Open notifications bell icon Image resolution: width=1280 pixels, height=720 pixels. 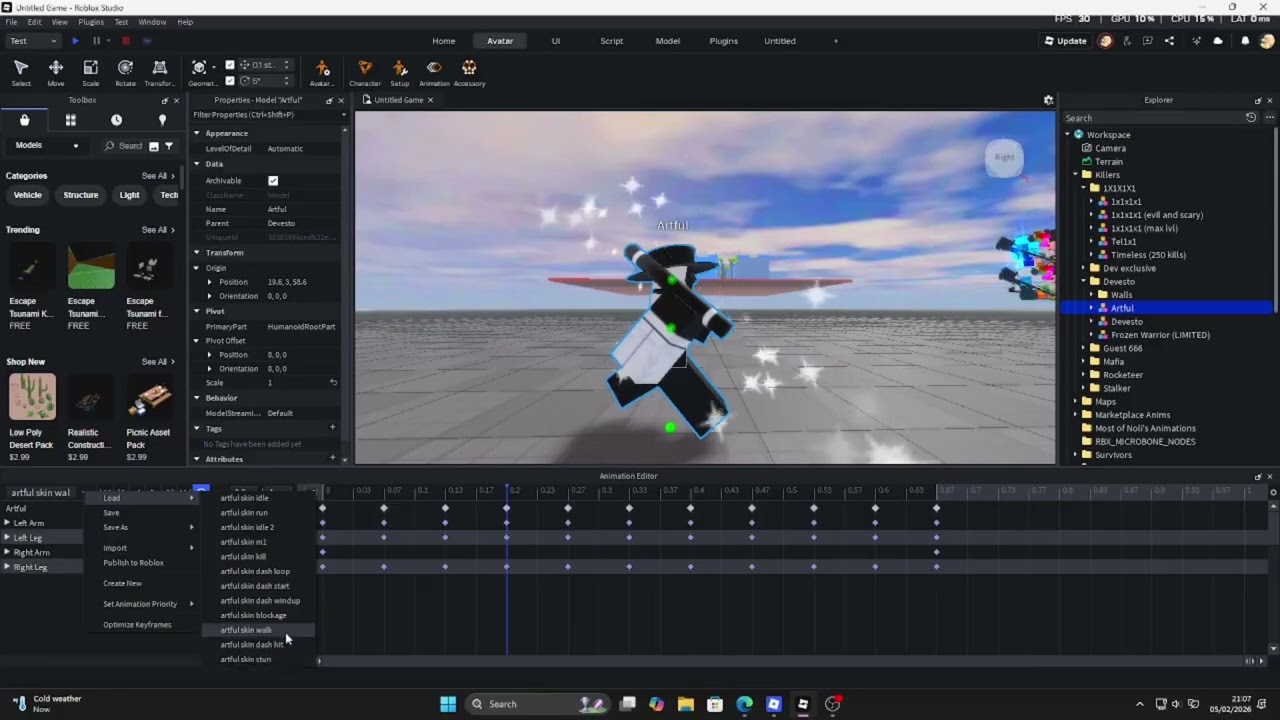[1245, 41]
